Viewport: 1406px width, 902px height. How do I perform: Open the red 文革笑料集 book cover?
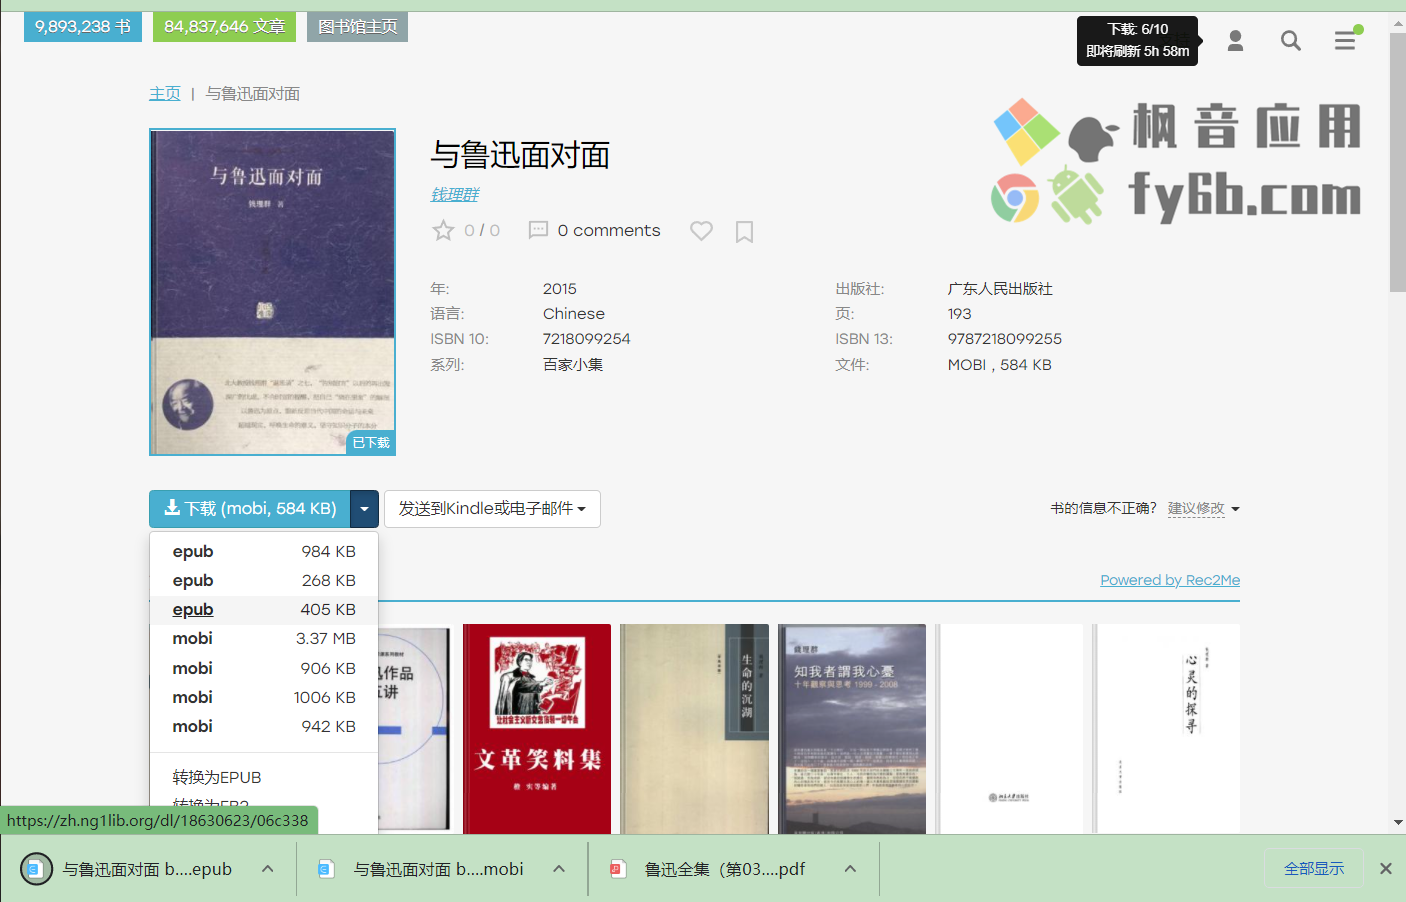pyautogui.click(x=537, y=728)
